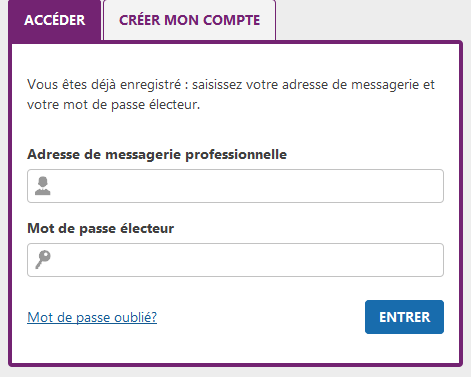The height and width of the screenshot is (377, 471).
Task: Switch to the ACCÉDER tab
Action: [55, 20]
